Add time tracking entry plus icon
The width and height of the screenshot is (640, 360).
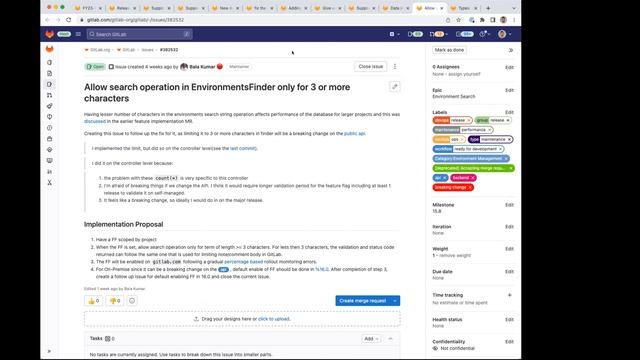[509, 295]
